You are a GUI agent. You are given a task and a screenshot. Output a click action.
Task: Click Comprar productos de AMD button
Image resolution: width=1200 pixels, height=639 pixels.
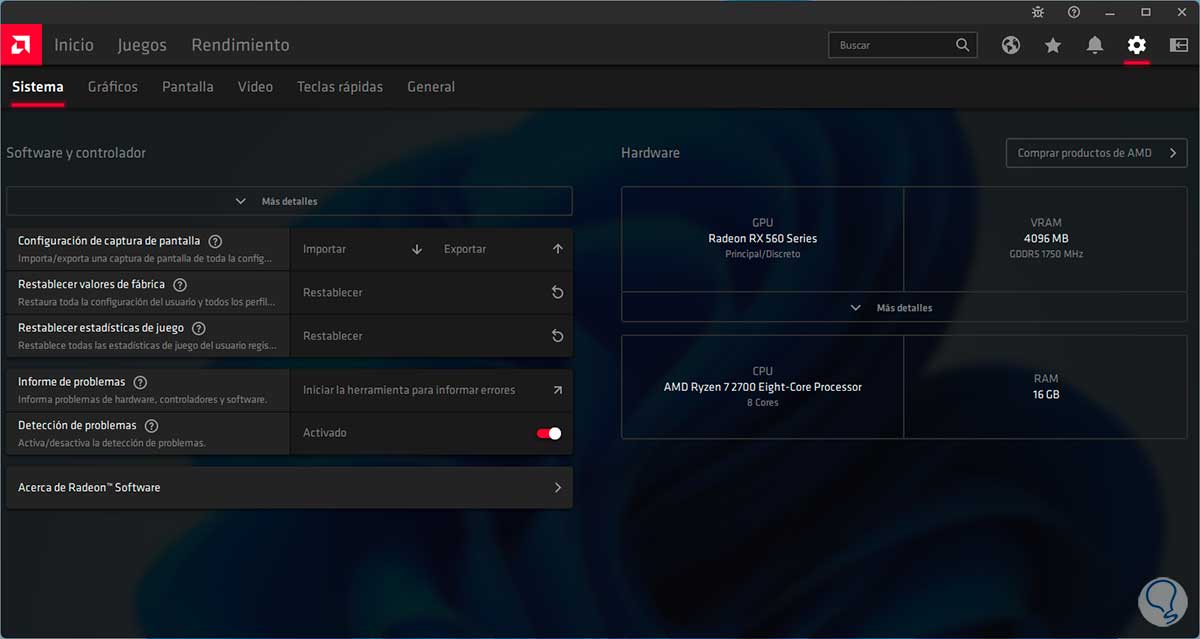click(1096, 153)
